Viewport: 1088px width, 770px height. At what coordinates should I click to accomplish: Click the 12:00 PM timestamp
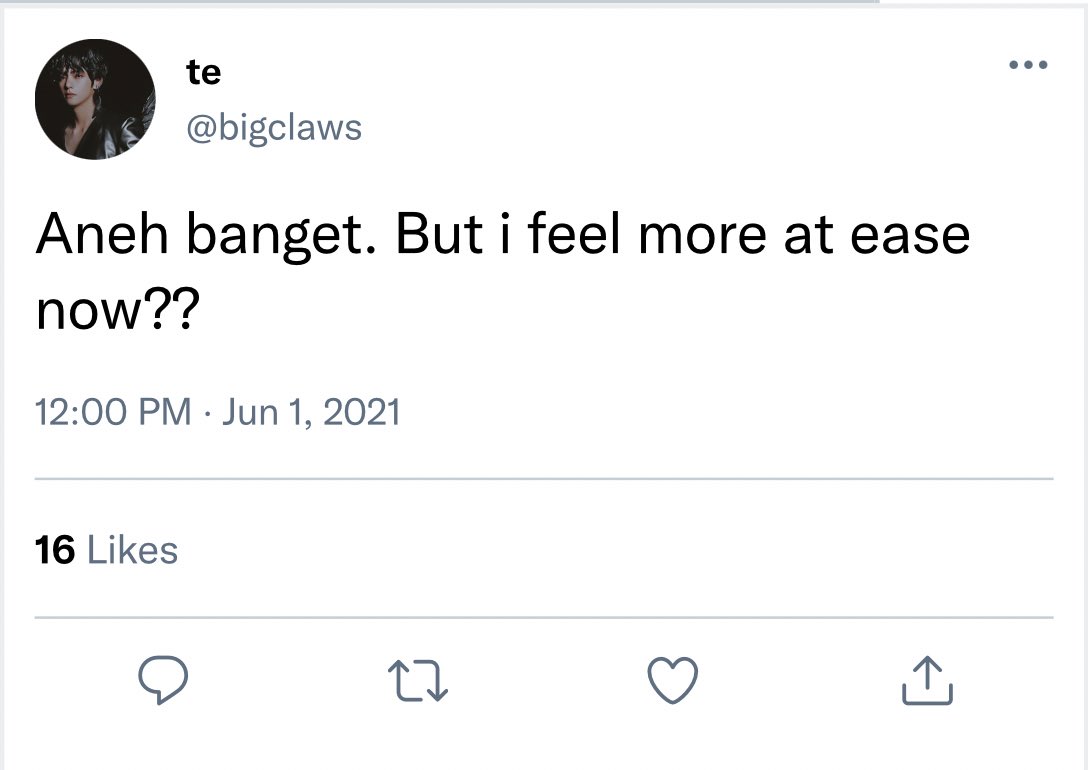coord(113,412)
